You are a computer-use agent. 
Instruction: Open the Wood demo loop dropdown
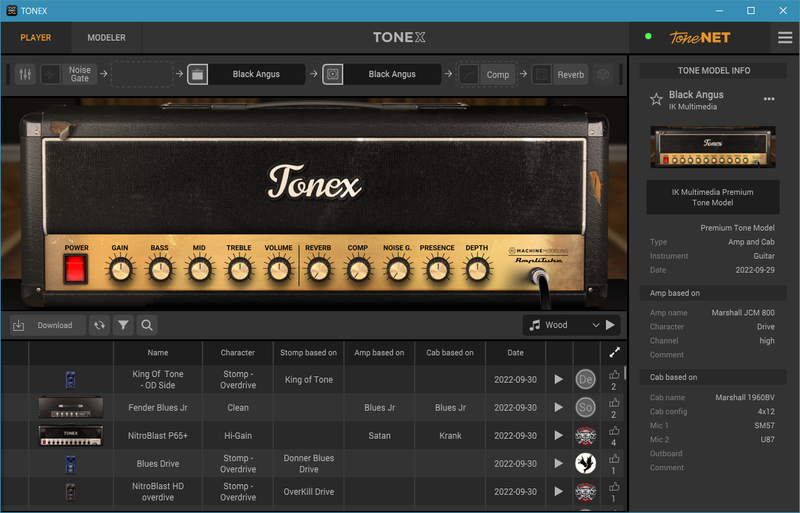click(563, 325)
